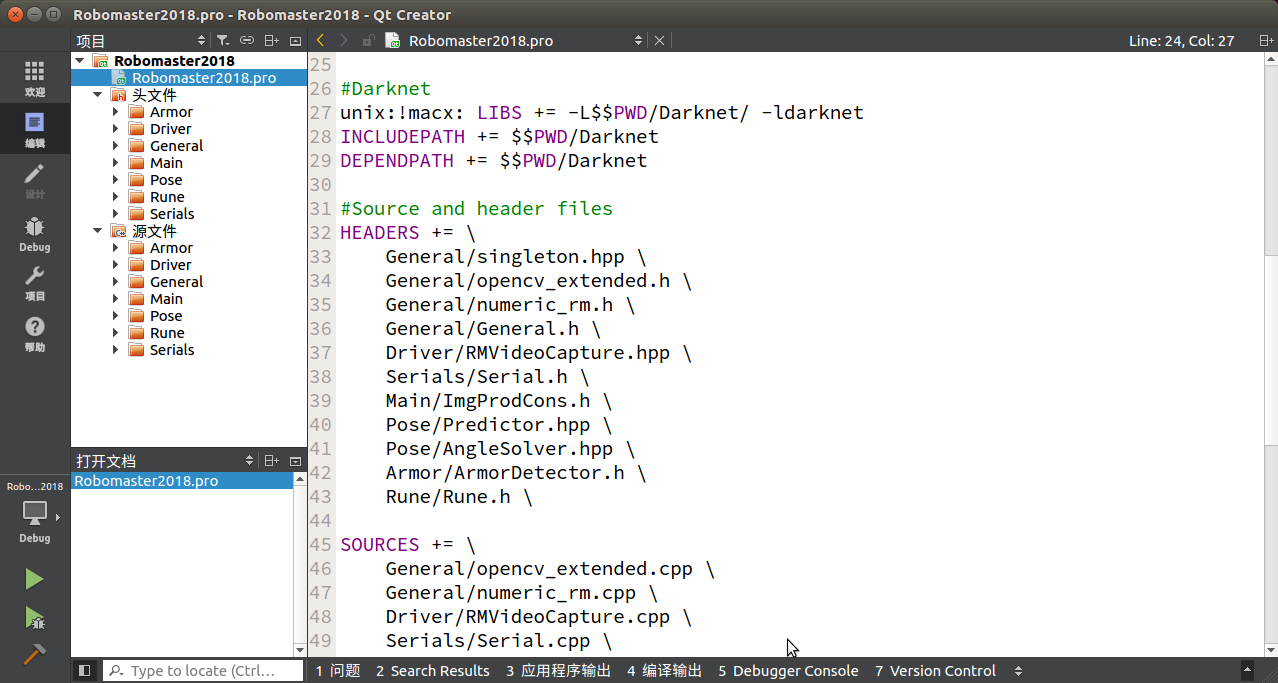1278x683 pixels.
Task: Open the 设计 (Design) mode
Action: coord(35,180)
